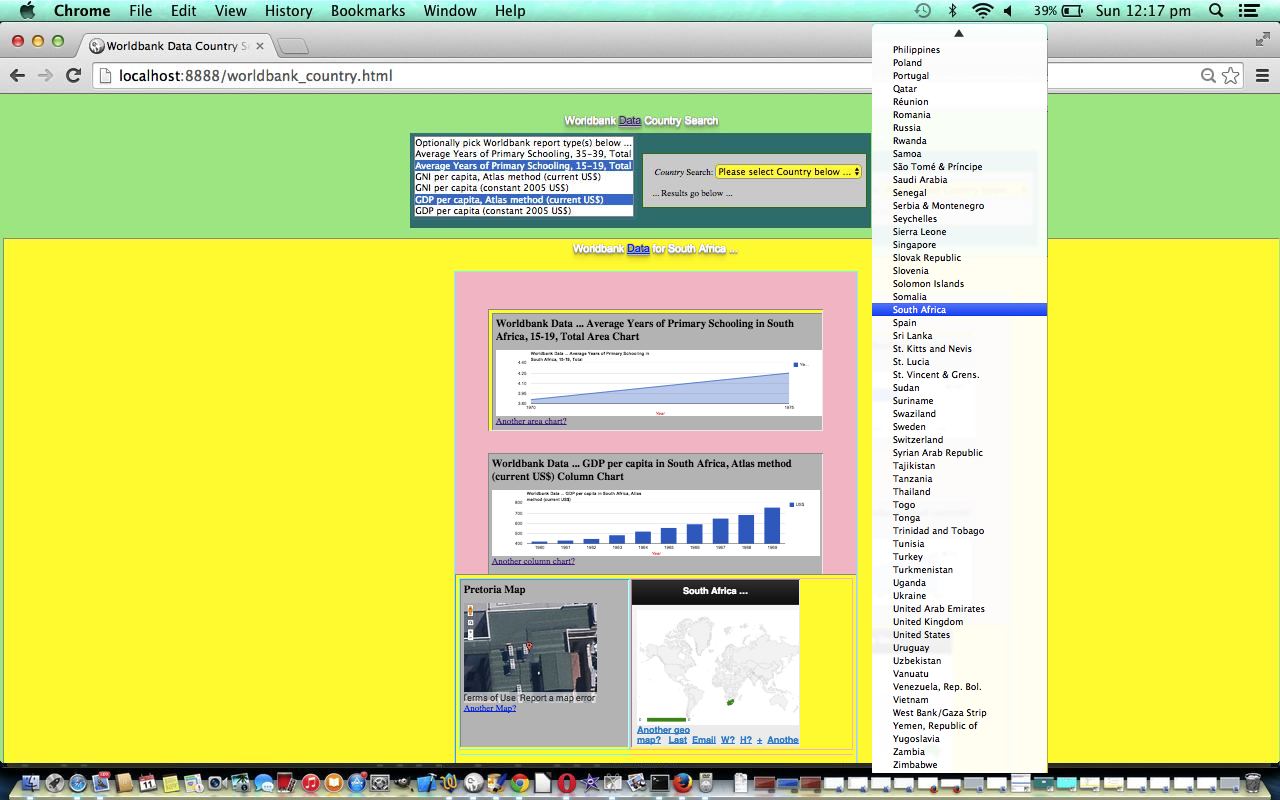Select 'GNI per capita, Atlas method' report option

tap(523, 177)
